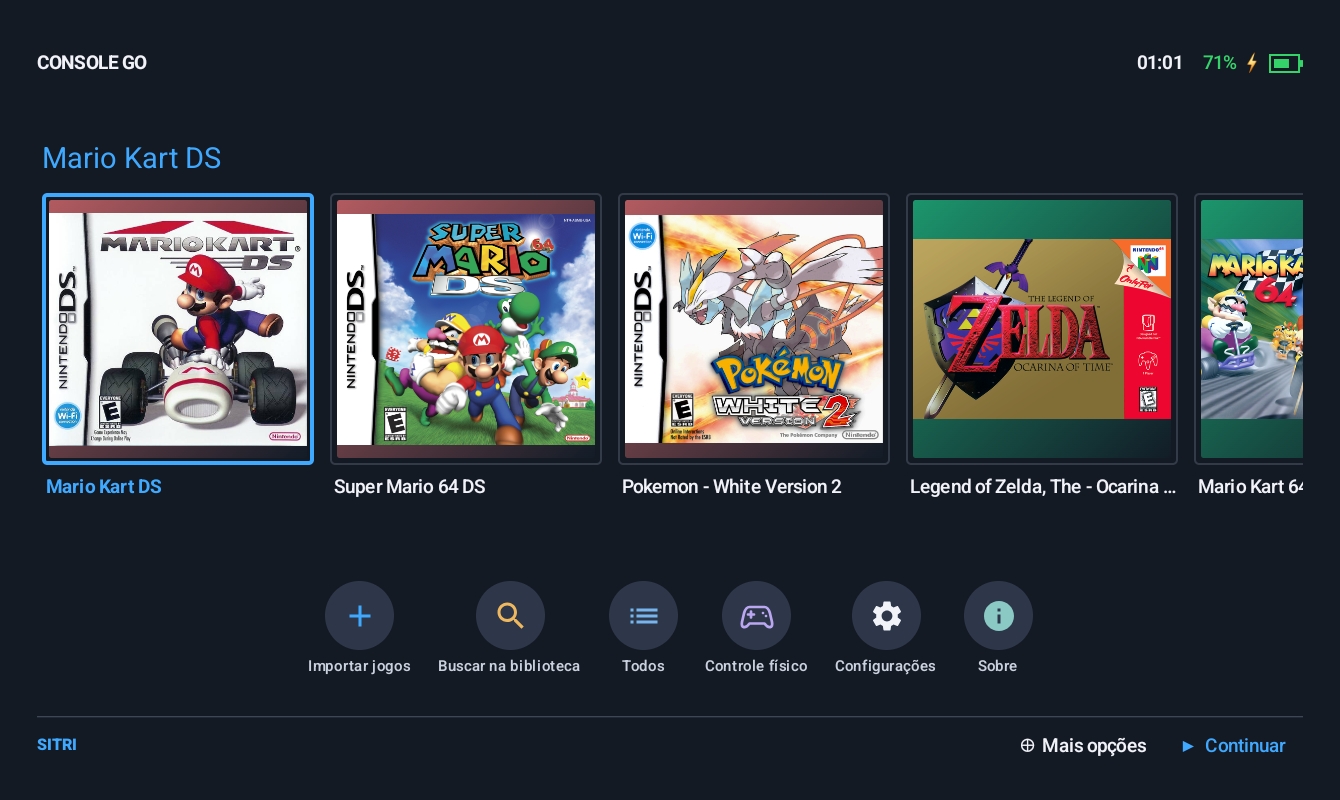Open Mais opções

(1083, 746)
